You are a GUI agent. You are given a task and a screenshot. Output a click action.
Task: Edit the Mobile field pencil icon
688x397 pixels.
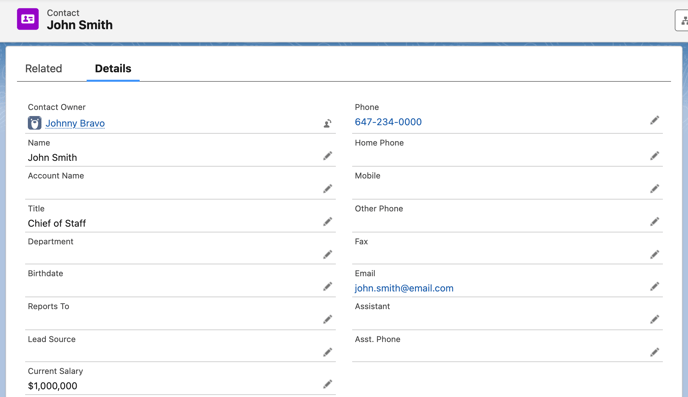coord(654,189)
